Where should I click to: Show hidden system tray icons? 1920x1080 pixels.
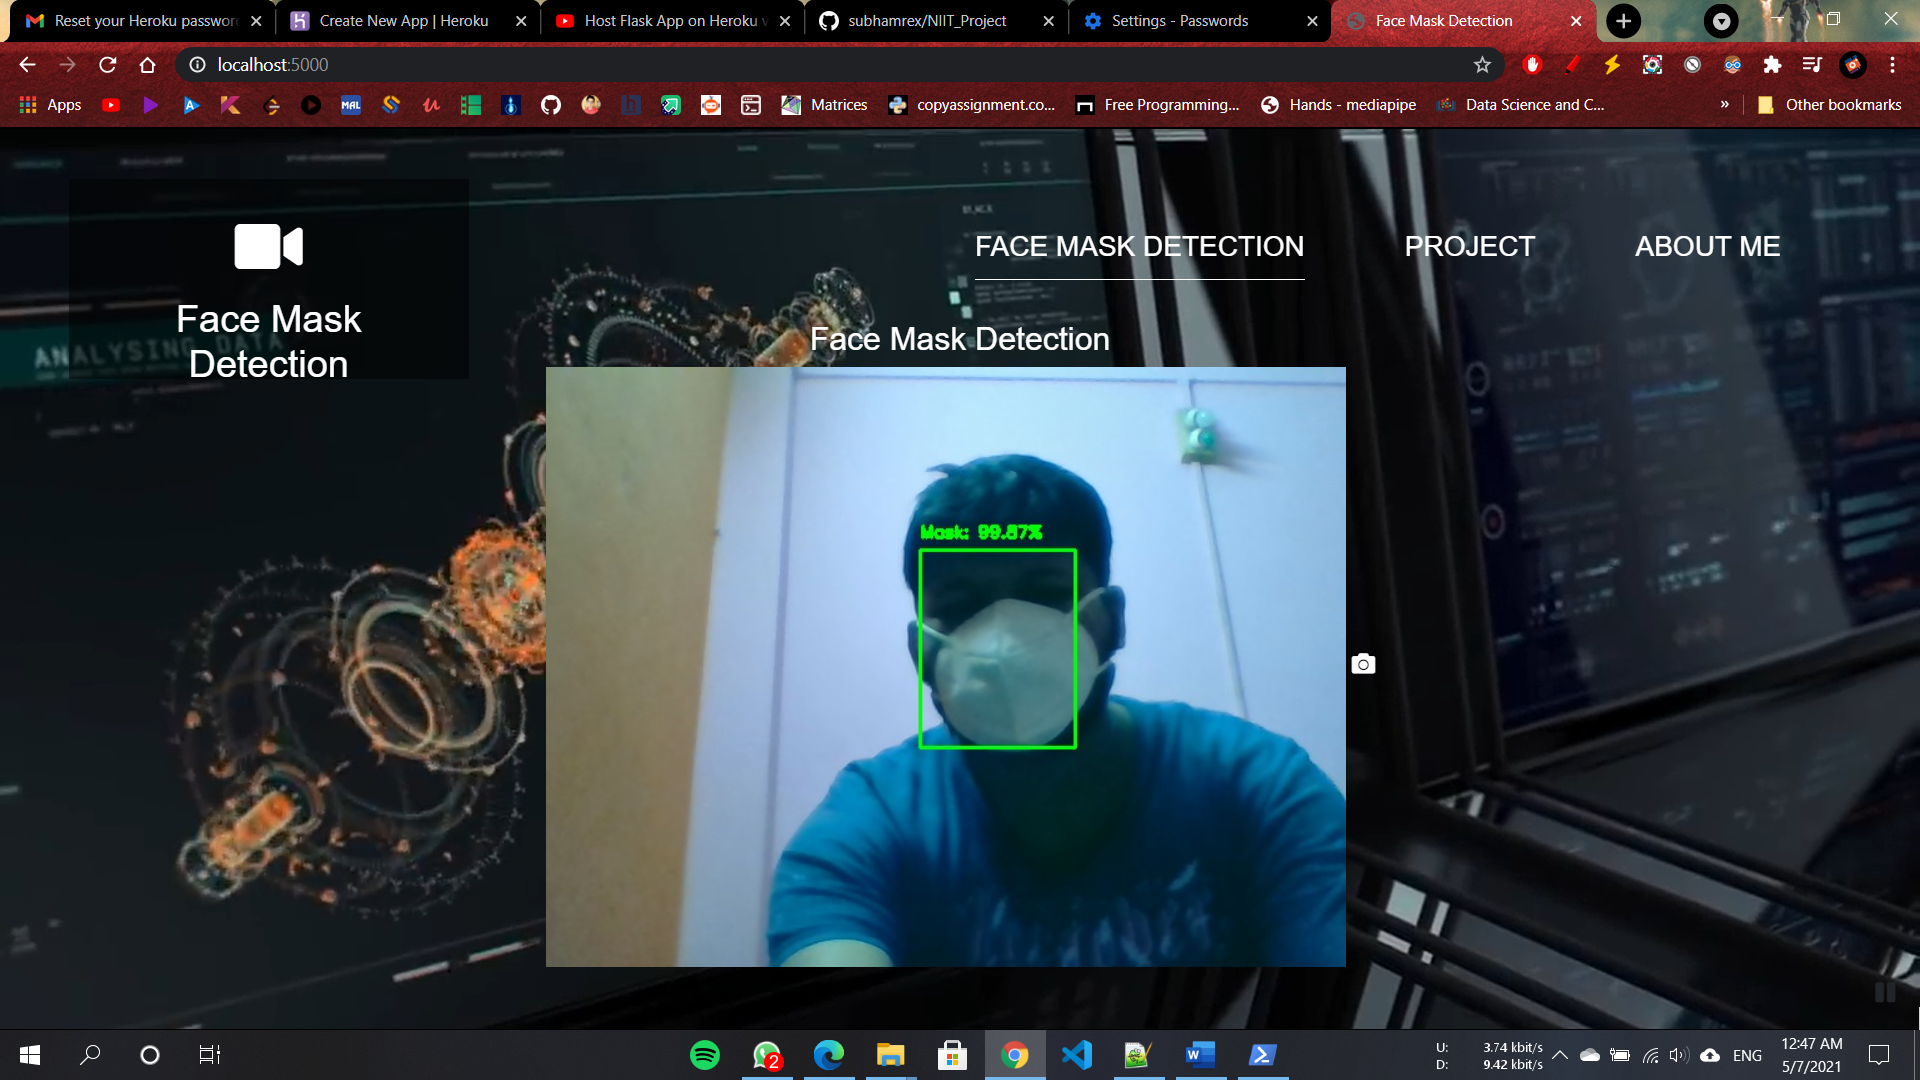[x=1559, y=1055]
